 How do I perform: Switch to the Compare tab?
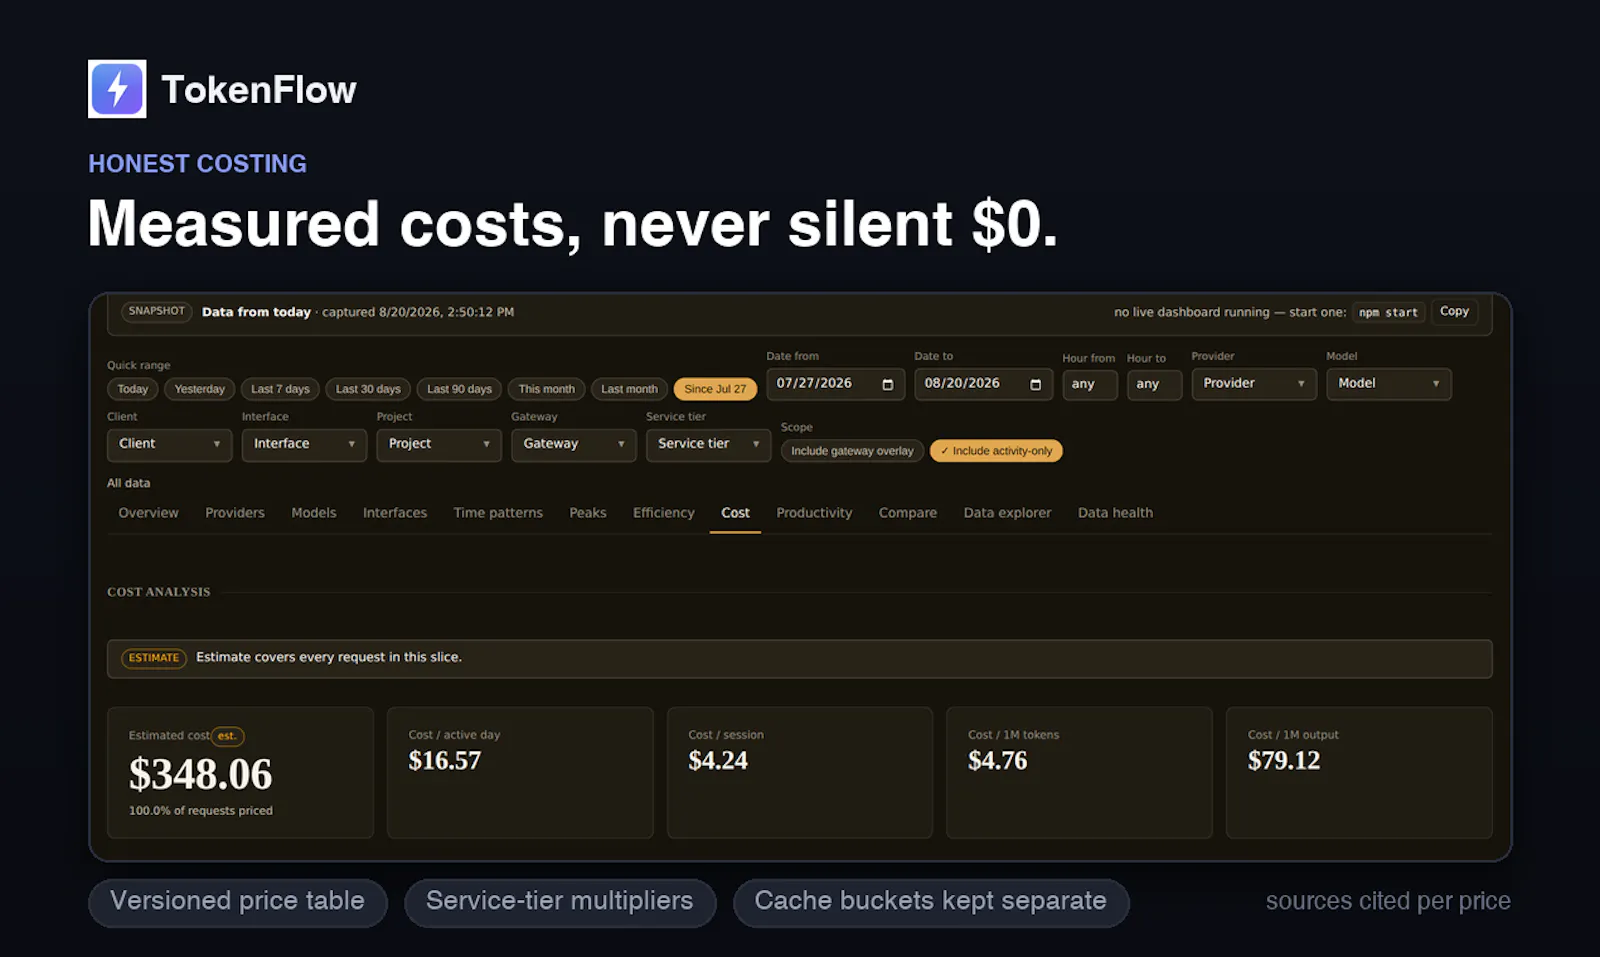(908, 513)
